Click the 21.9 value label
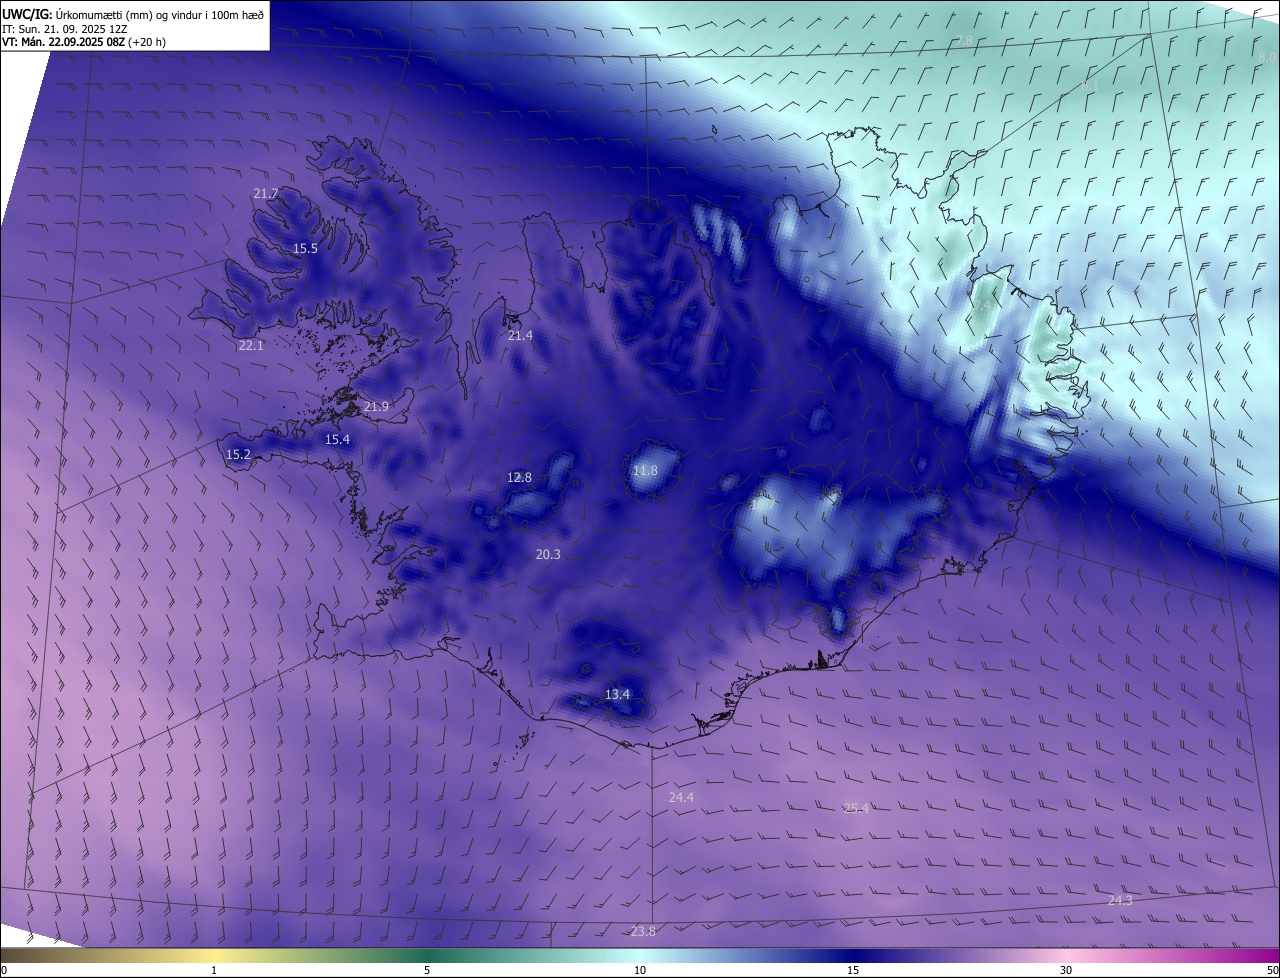This screenshot has height=978, width=1280. tap(376, 406)
